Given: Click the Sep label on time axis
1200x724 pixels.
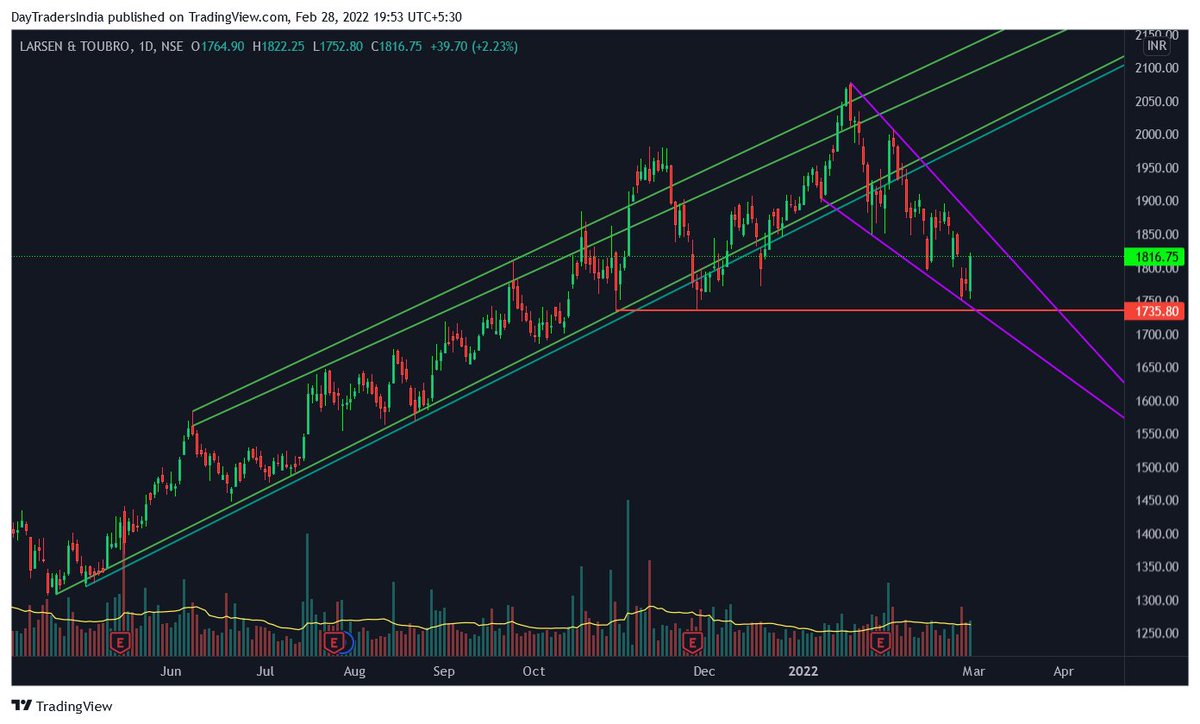Looking at the screenshot, I should point(445,672).
